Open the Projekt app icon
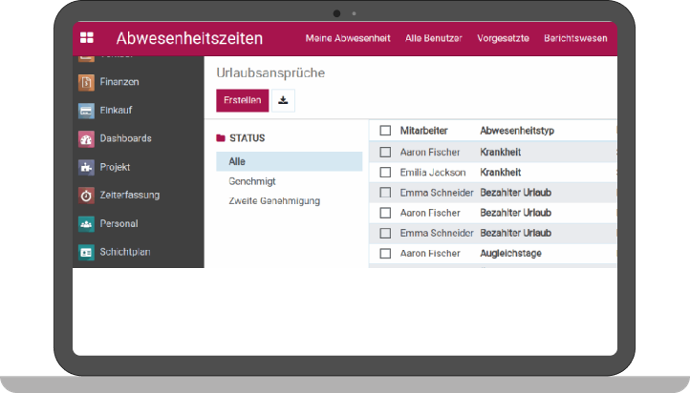 [86, 167]
